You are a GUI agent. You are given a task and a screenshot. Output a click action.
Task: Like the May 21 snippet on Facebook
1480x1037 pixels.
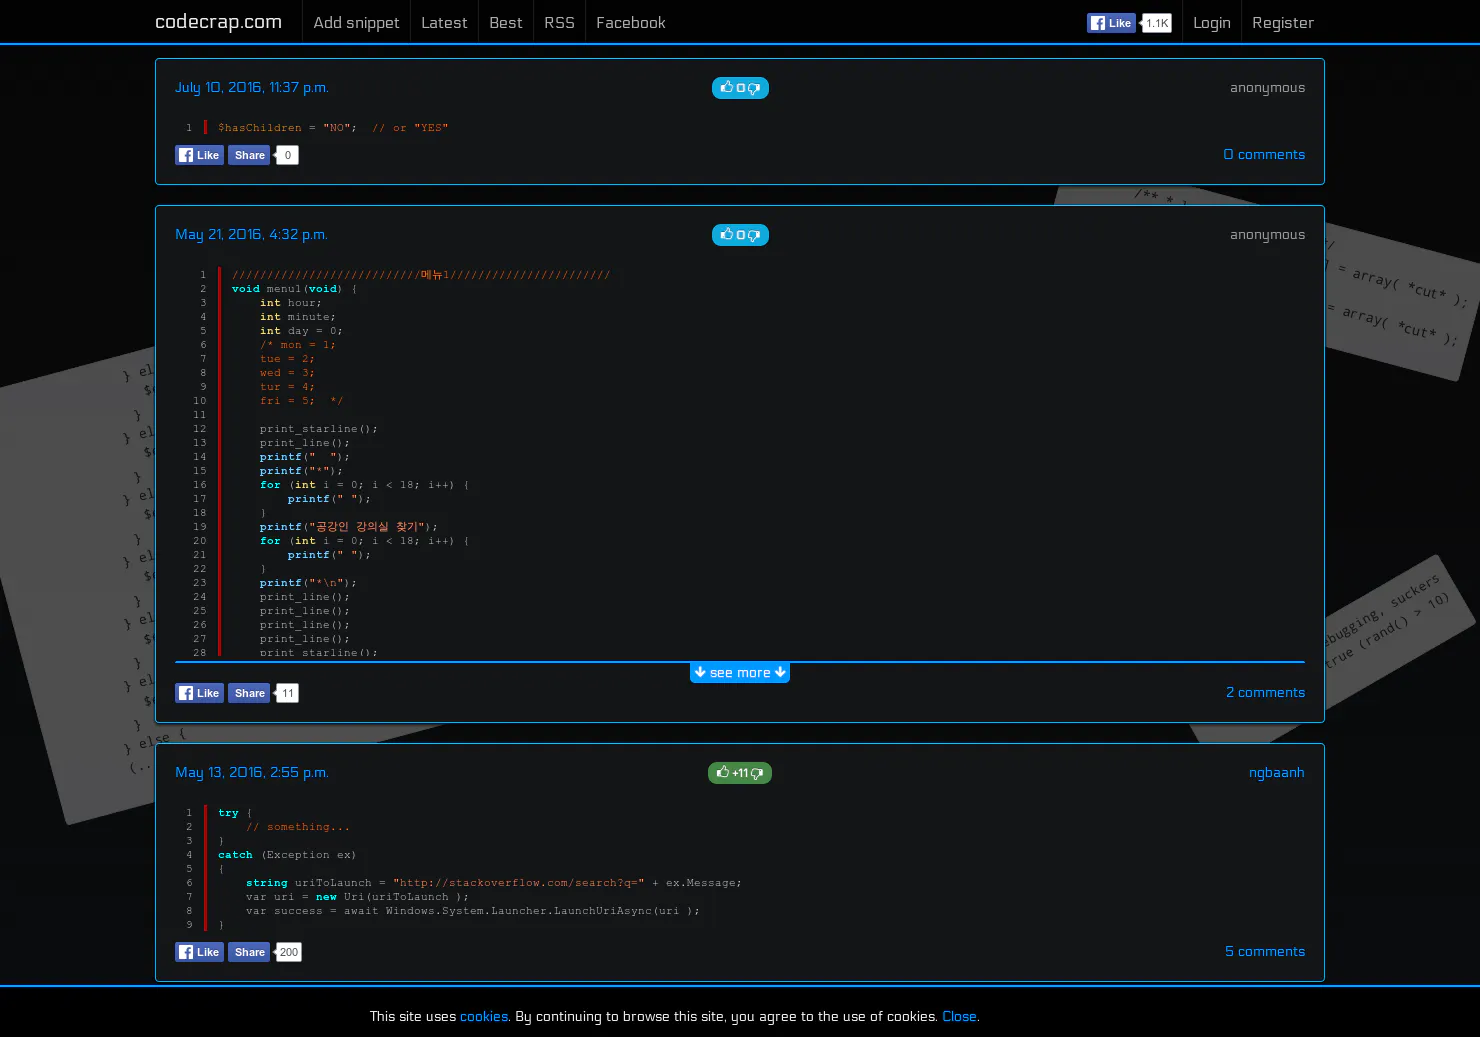199,693
